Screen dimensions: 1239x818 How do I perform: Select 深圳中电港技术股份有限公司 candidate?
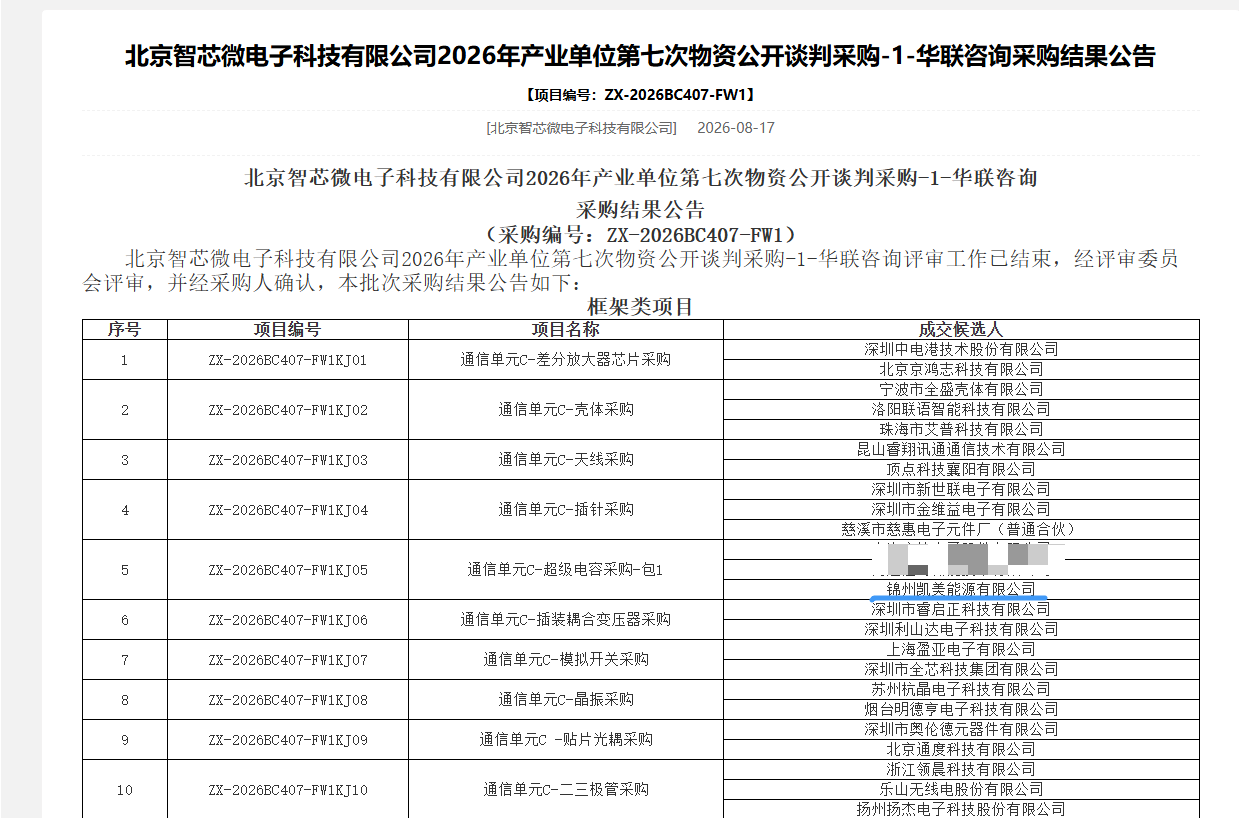click(961, 349)
